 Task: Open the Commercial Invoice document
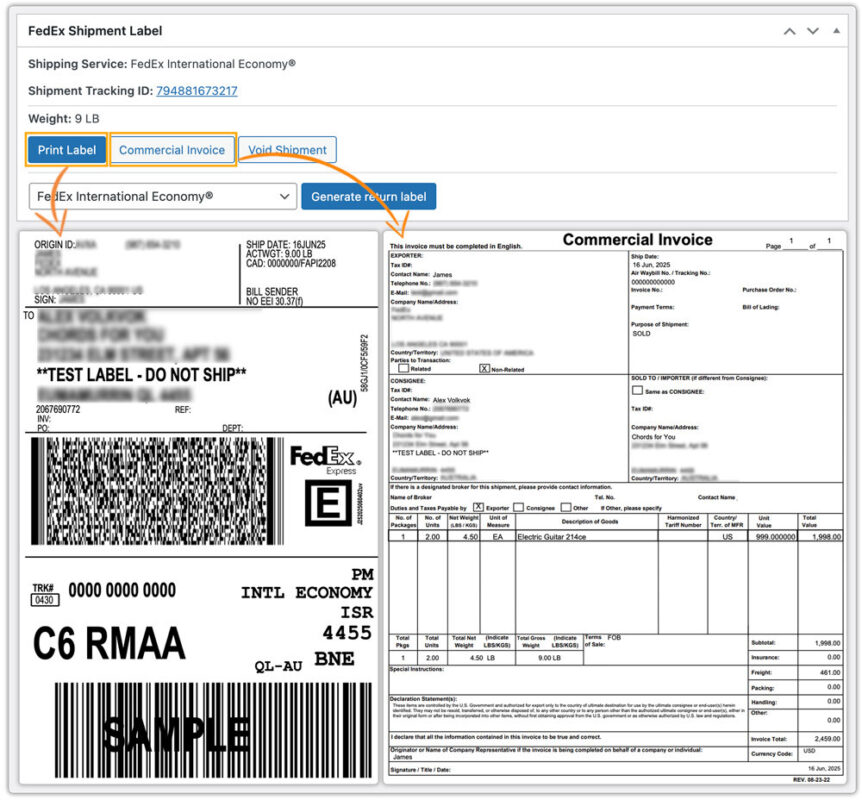(172, 150)
